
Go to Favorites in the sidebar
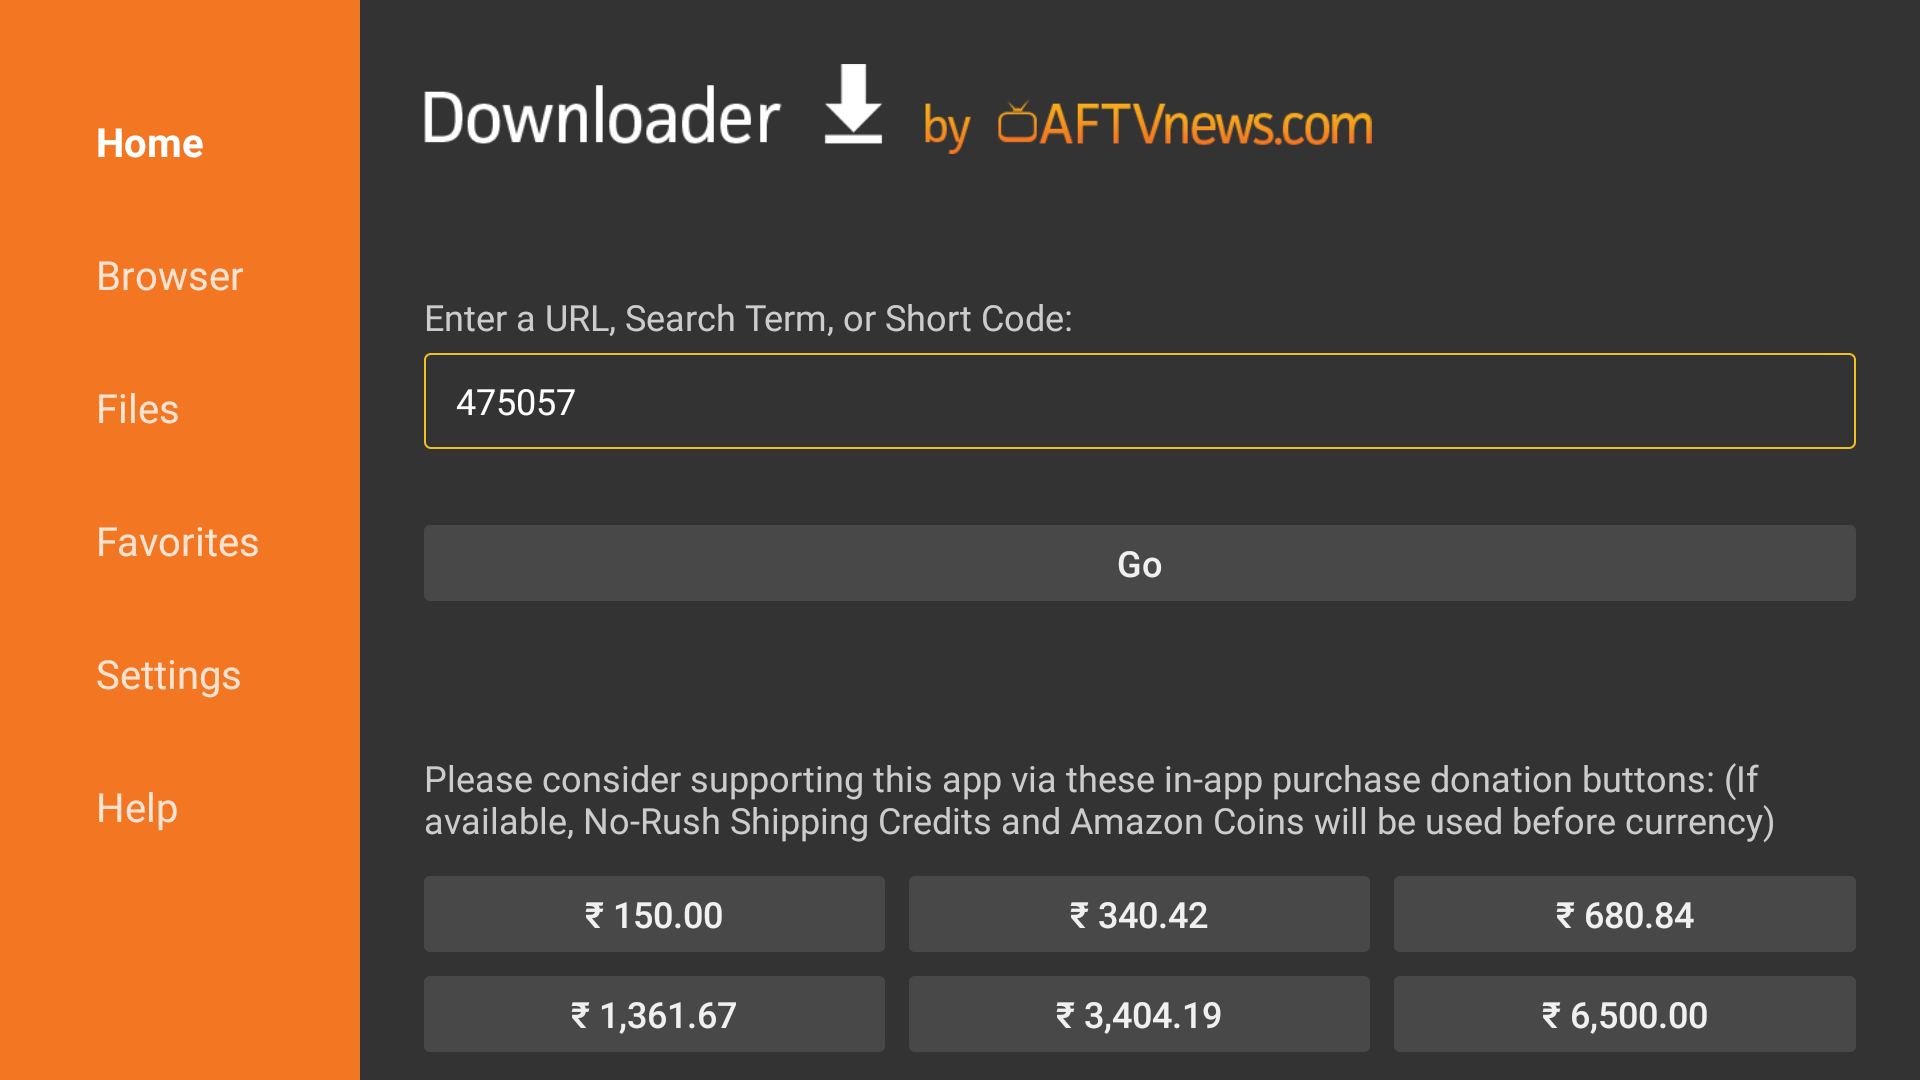[x=178, y=543]
